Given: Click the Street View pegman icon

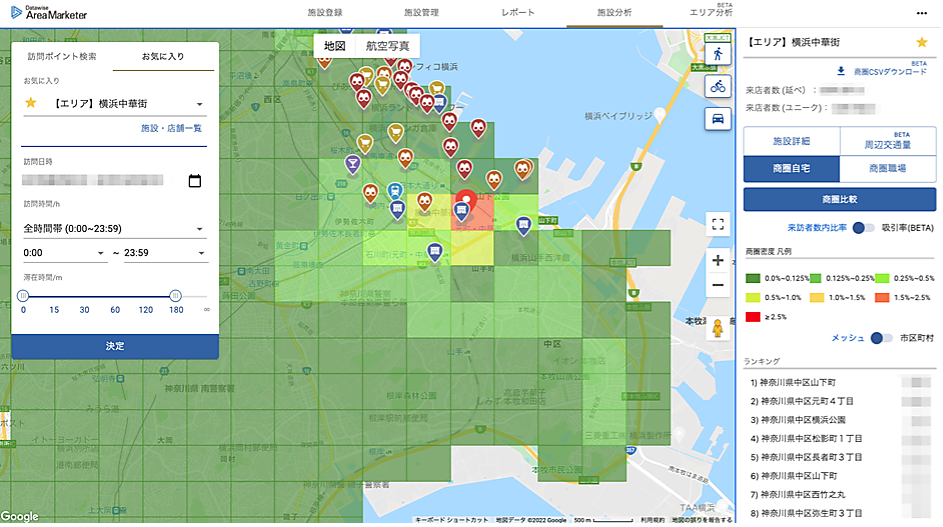Looking at the screenshot, I should [718, 329].
